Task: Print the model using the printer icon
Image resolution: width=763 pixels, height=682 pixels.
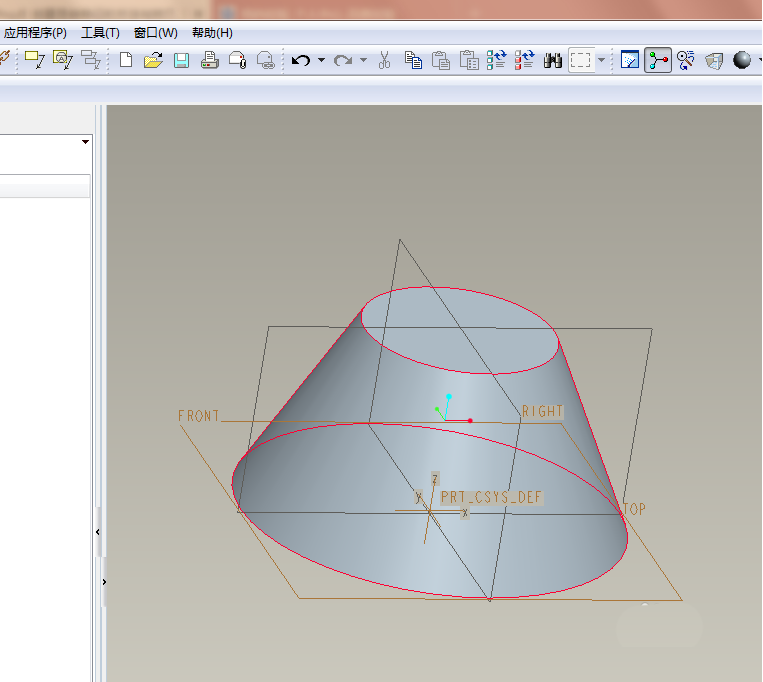Action: point(209,60)
